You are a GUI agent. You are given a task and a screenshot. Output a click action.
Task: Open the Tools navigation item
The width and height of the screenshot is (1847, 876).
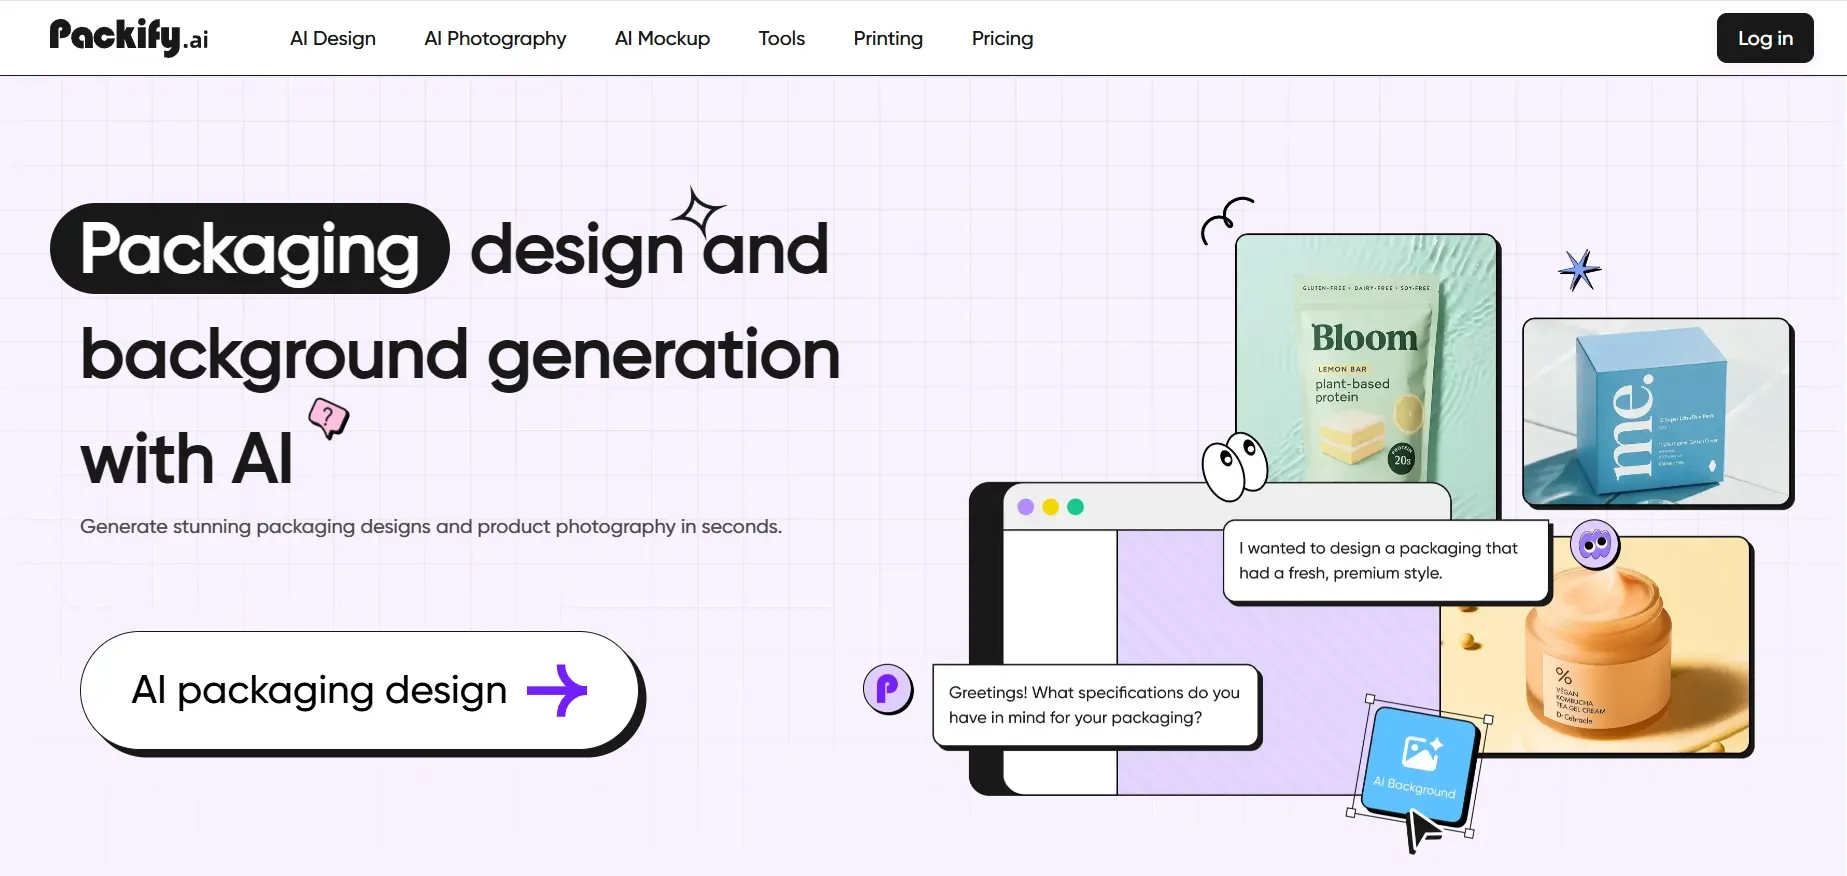(781, 38)
